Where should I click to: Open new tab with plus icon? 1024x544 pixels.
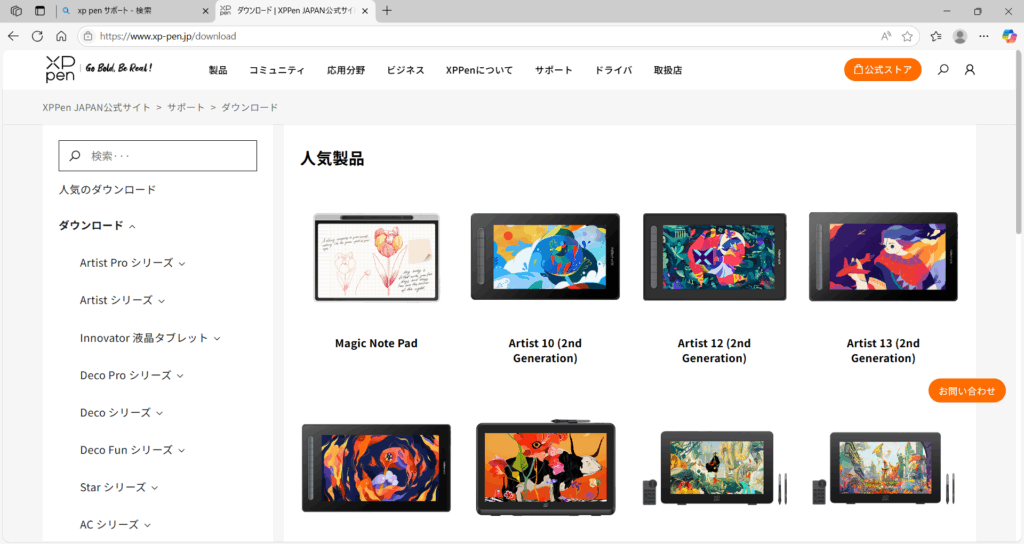click(387, 10)
